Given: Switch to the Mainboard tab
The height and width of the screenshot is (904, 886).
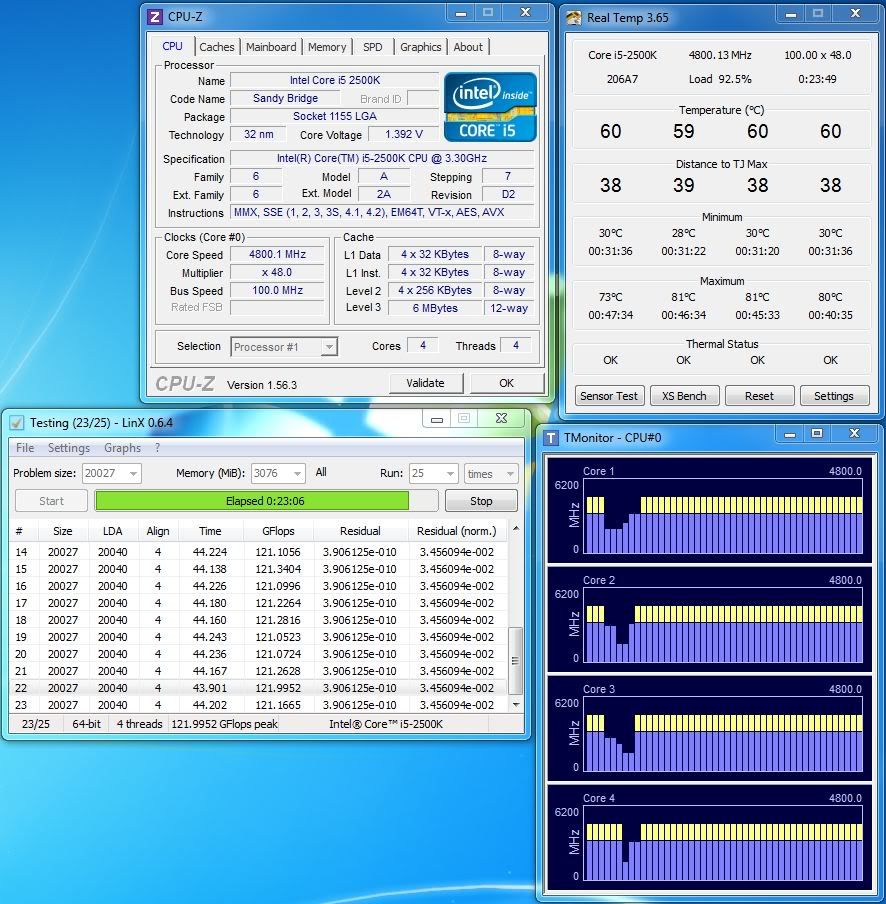Looking at the screenshot, I should (271, 47).
